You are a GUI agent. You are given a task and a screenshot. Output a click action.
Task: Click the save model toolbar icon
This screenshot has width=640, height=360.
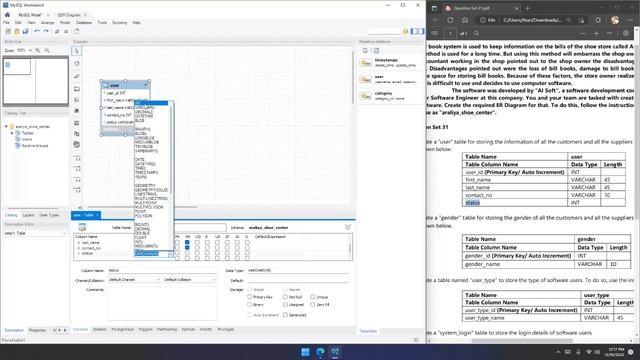click(x=25, y=31)
